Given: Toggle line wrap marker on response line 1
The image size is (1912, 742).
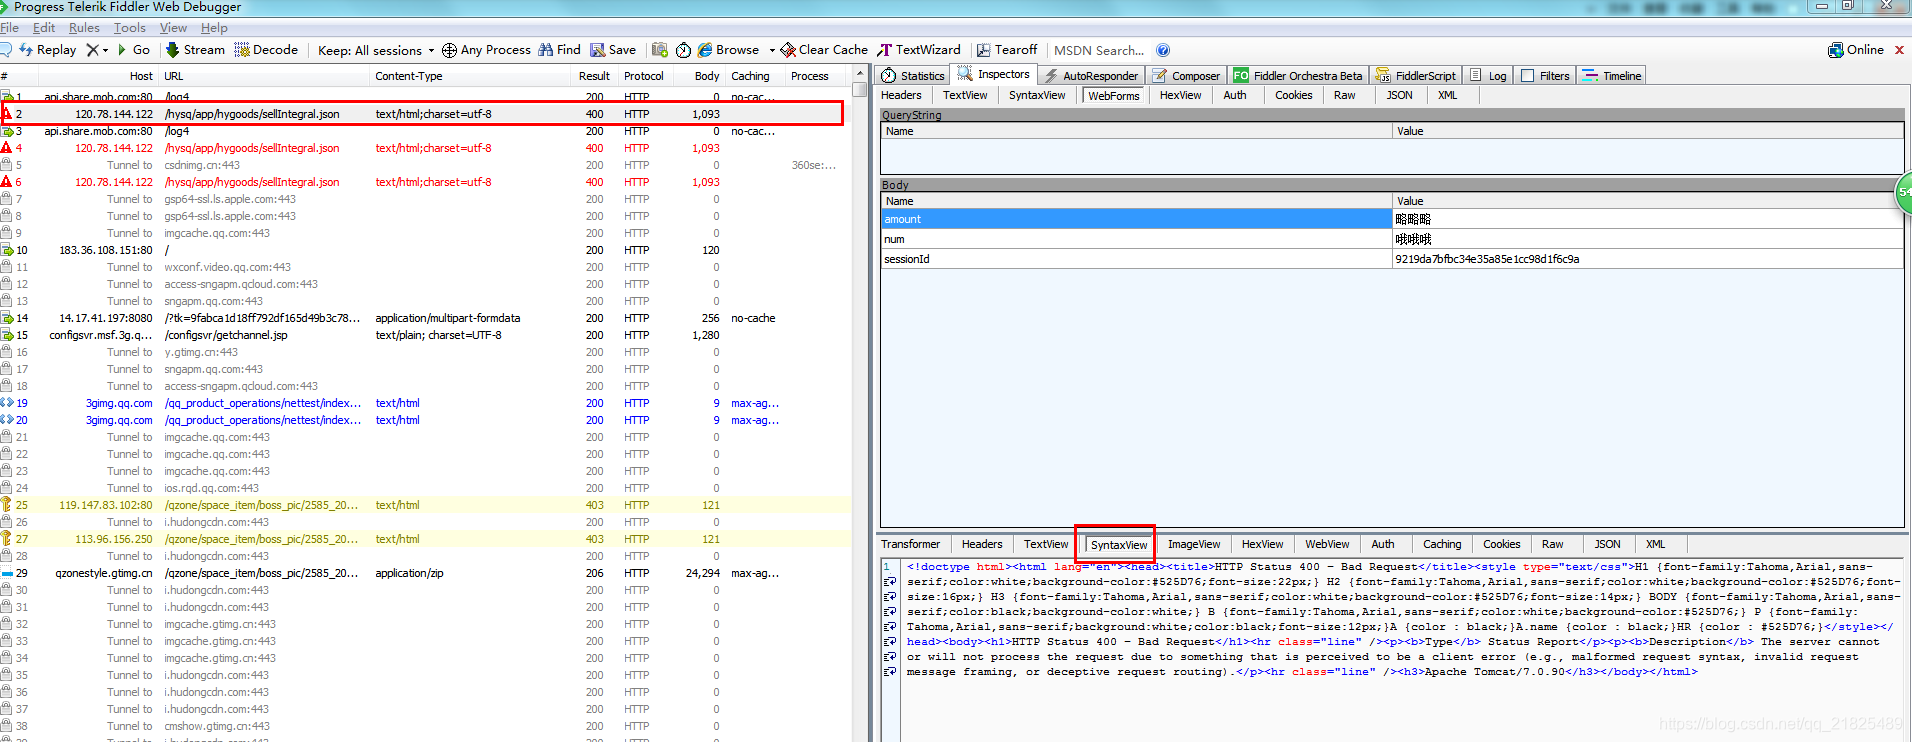Looking at the screenshot, I should pyautogui.click(x=890, y=582).
